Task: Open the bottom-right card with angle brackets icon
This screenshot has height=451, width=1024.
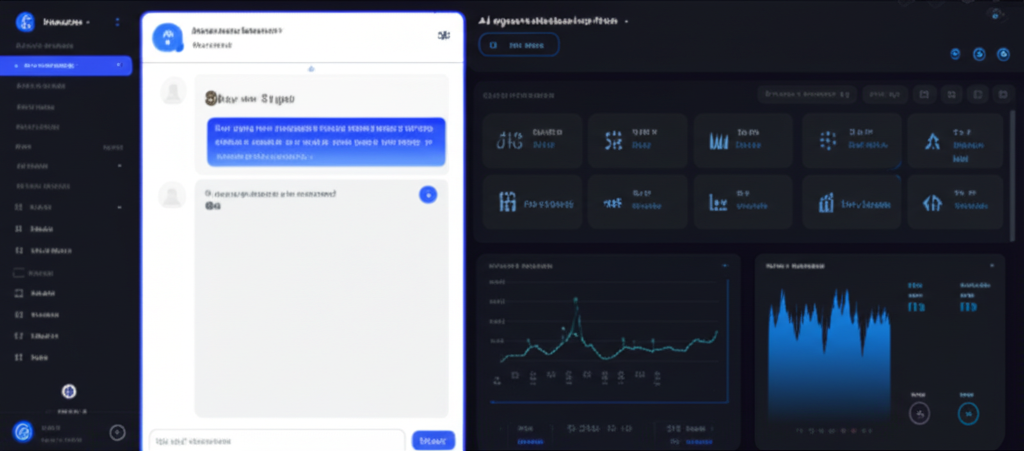Action: (x=955, y=202)
